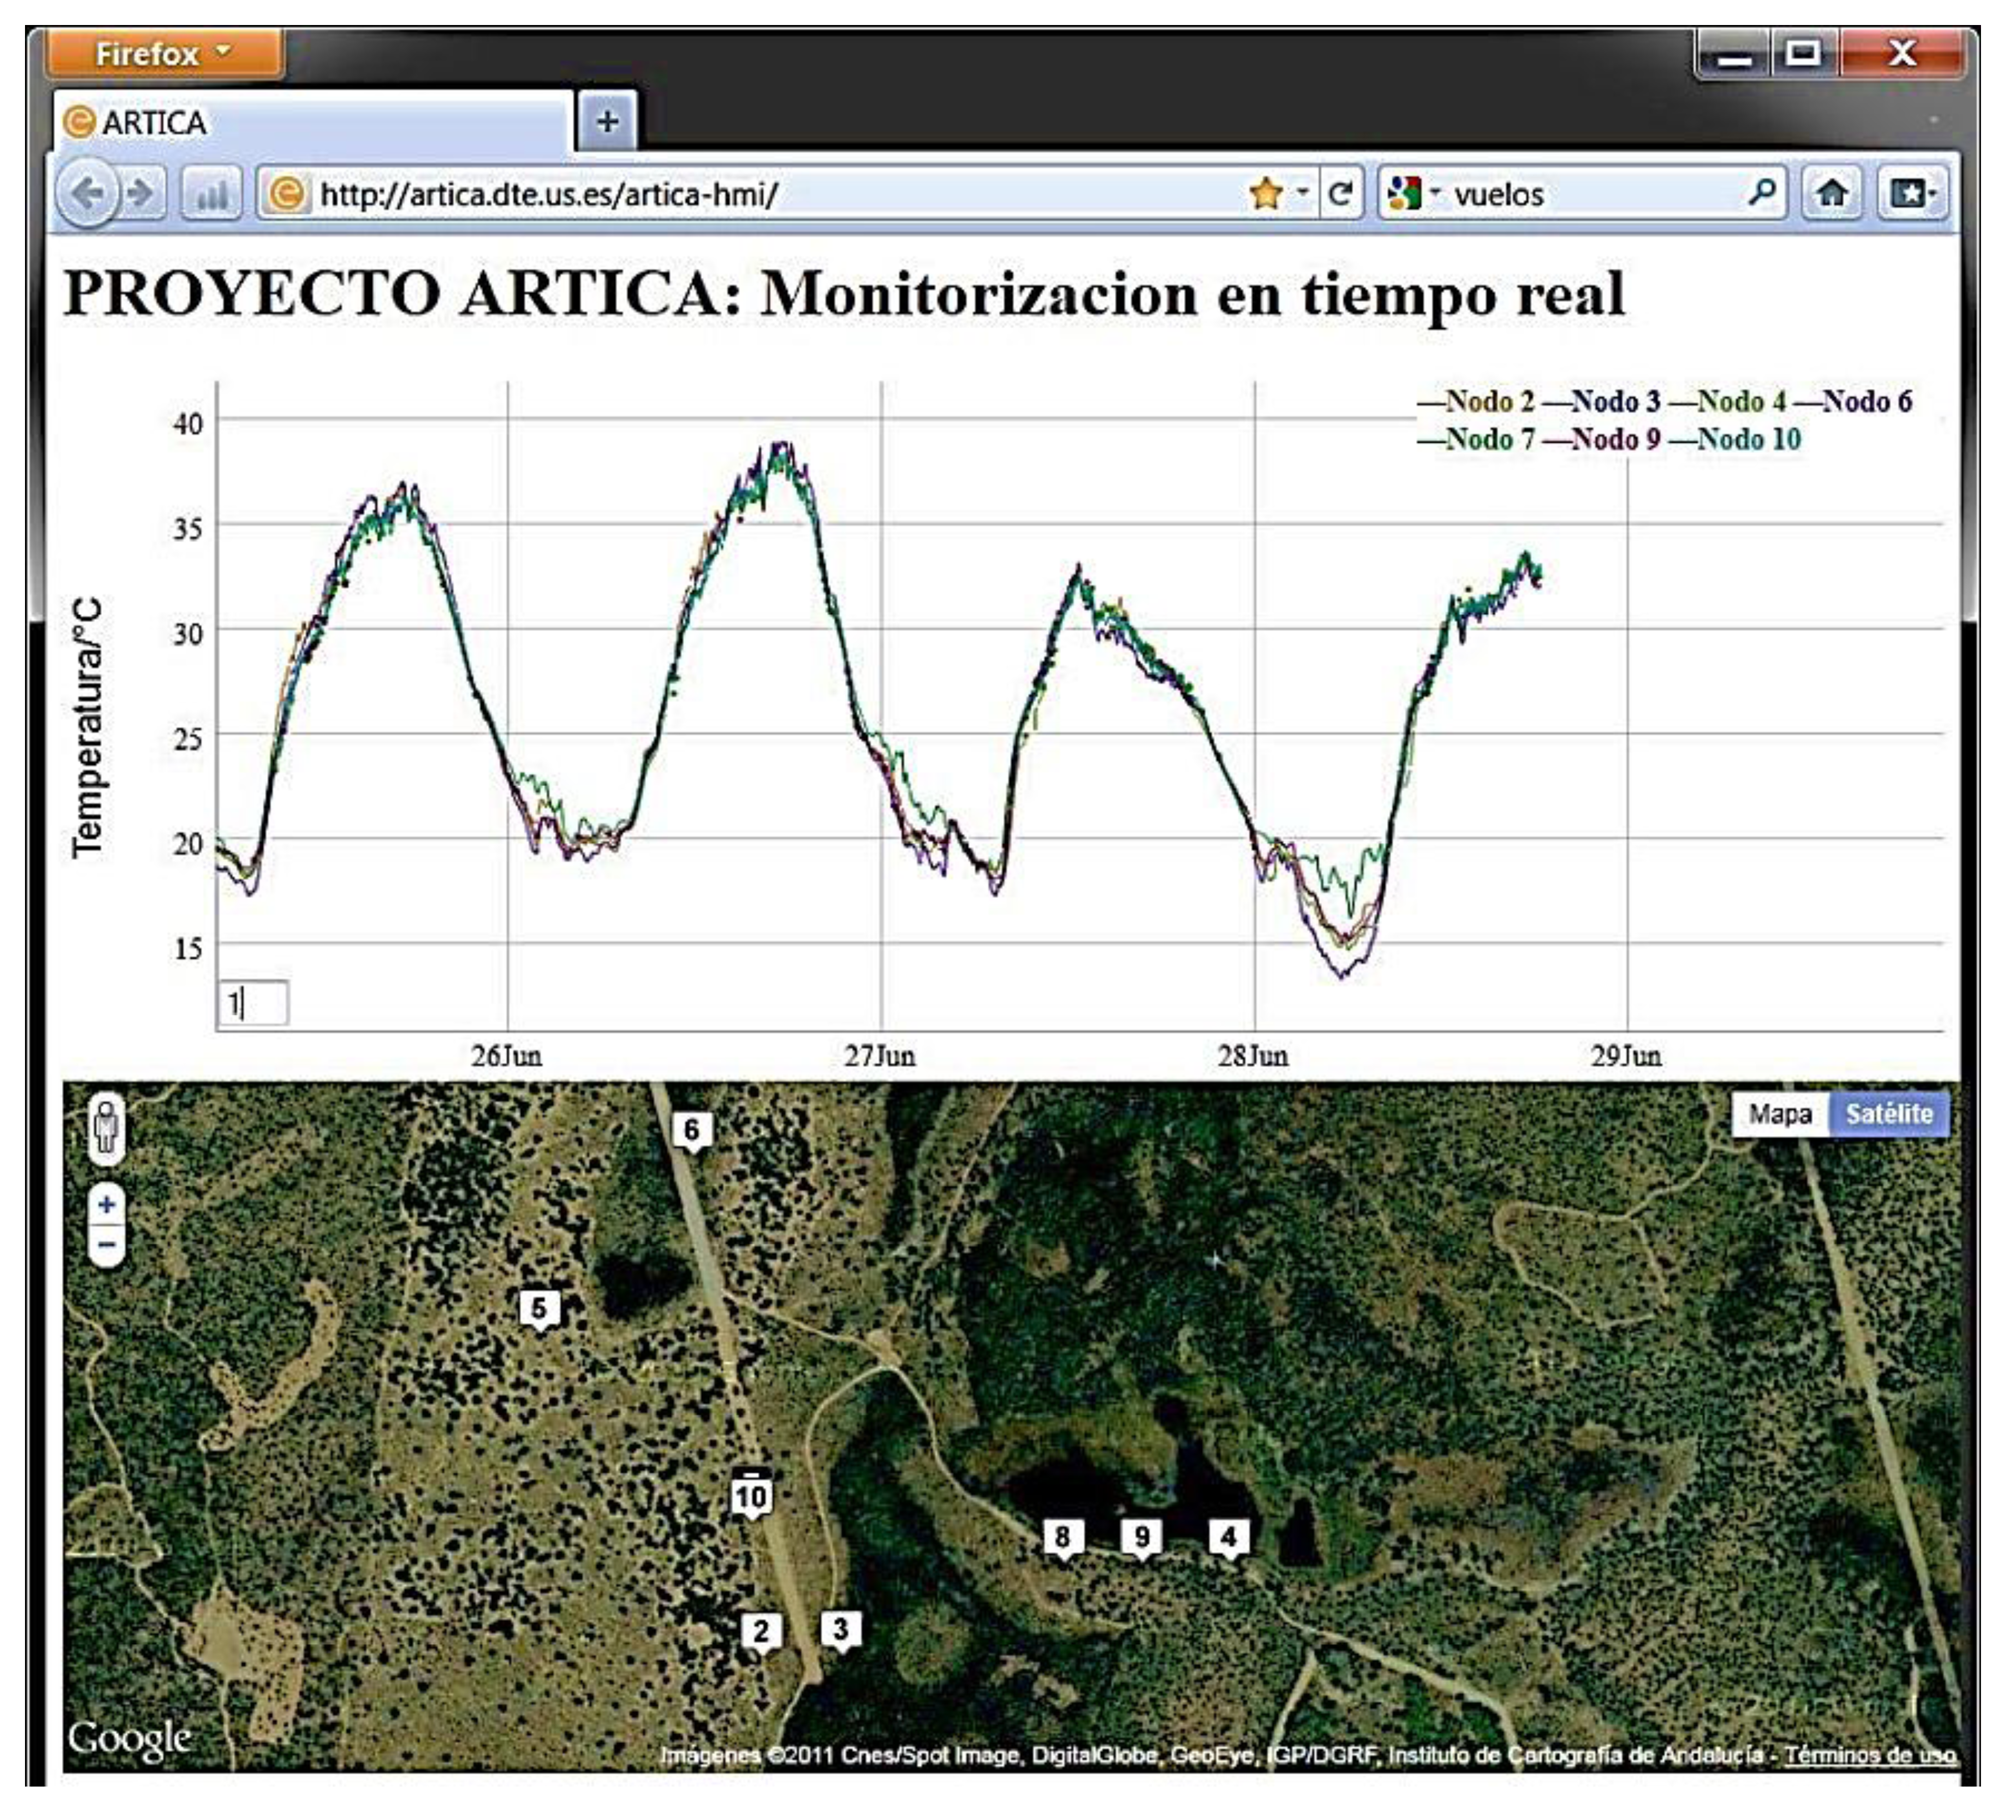Viewport: 2006px width, 1812px height.
Task: Click the chart input field showing 1
Action: pos(253,1003)
